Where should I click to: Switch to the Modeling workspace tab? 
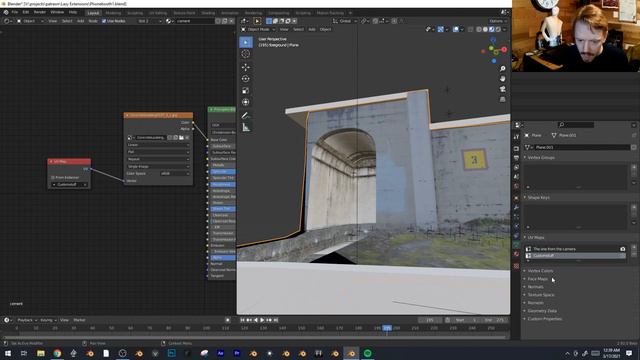tap(113, 13)
